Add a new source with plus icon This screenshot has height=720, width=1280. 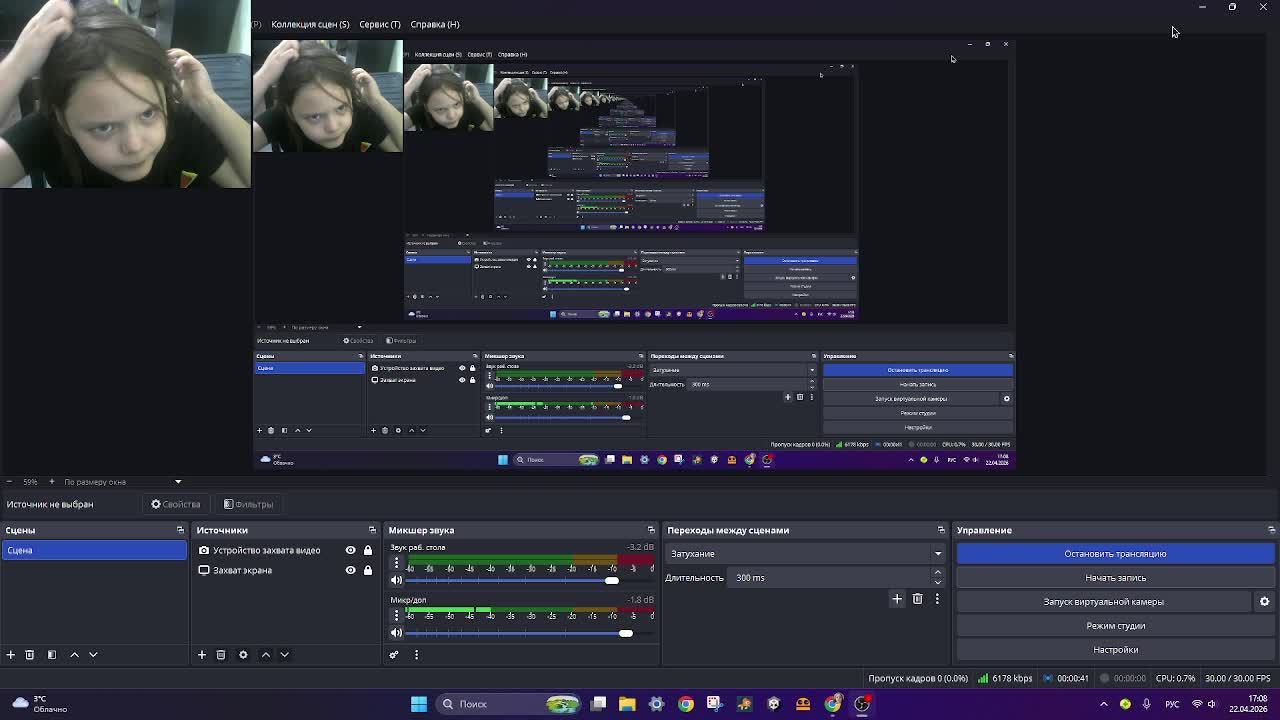tap(202, 655)
